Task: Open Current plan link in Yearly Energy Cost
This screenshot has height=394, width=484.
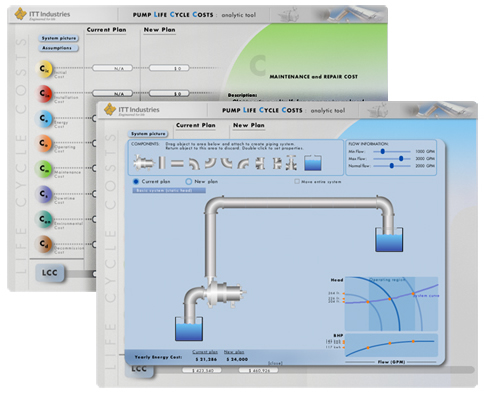Action: click(205, 352)
